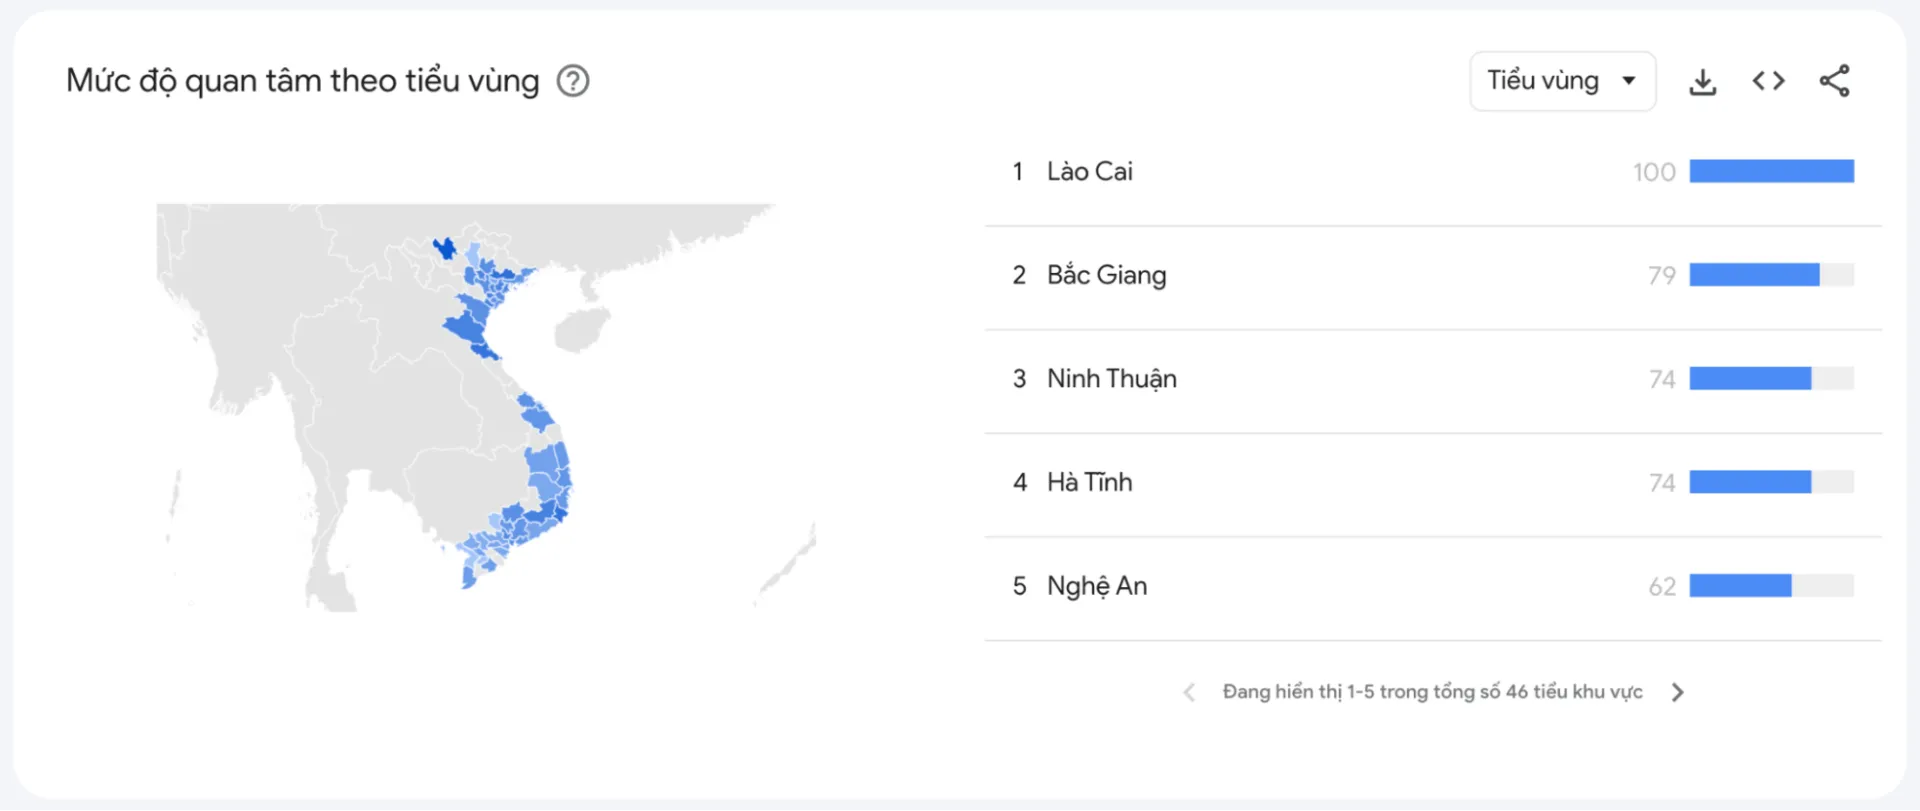Open the Tiểu vùng dropdown
Image resolution: width=1920 pixels, height=811 pixels.
[x=1562, y=81]
